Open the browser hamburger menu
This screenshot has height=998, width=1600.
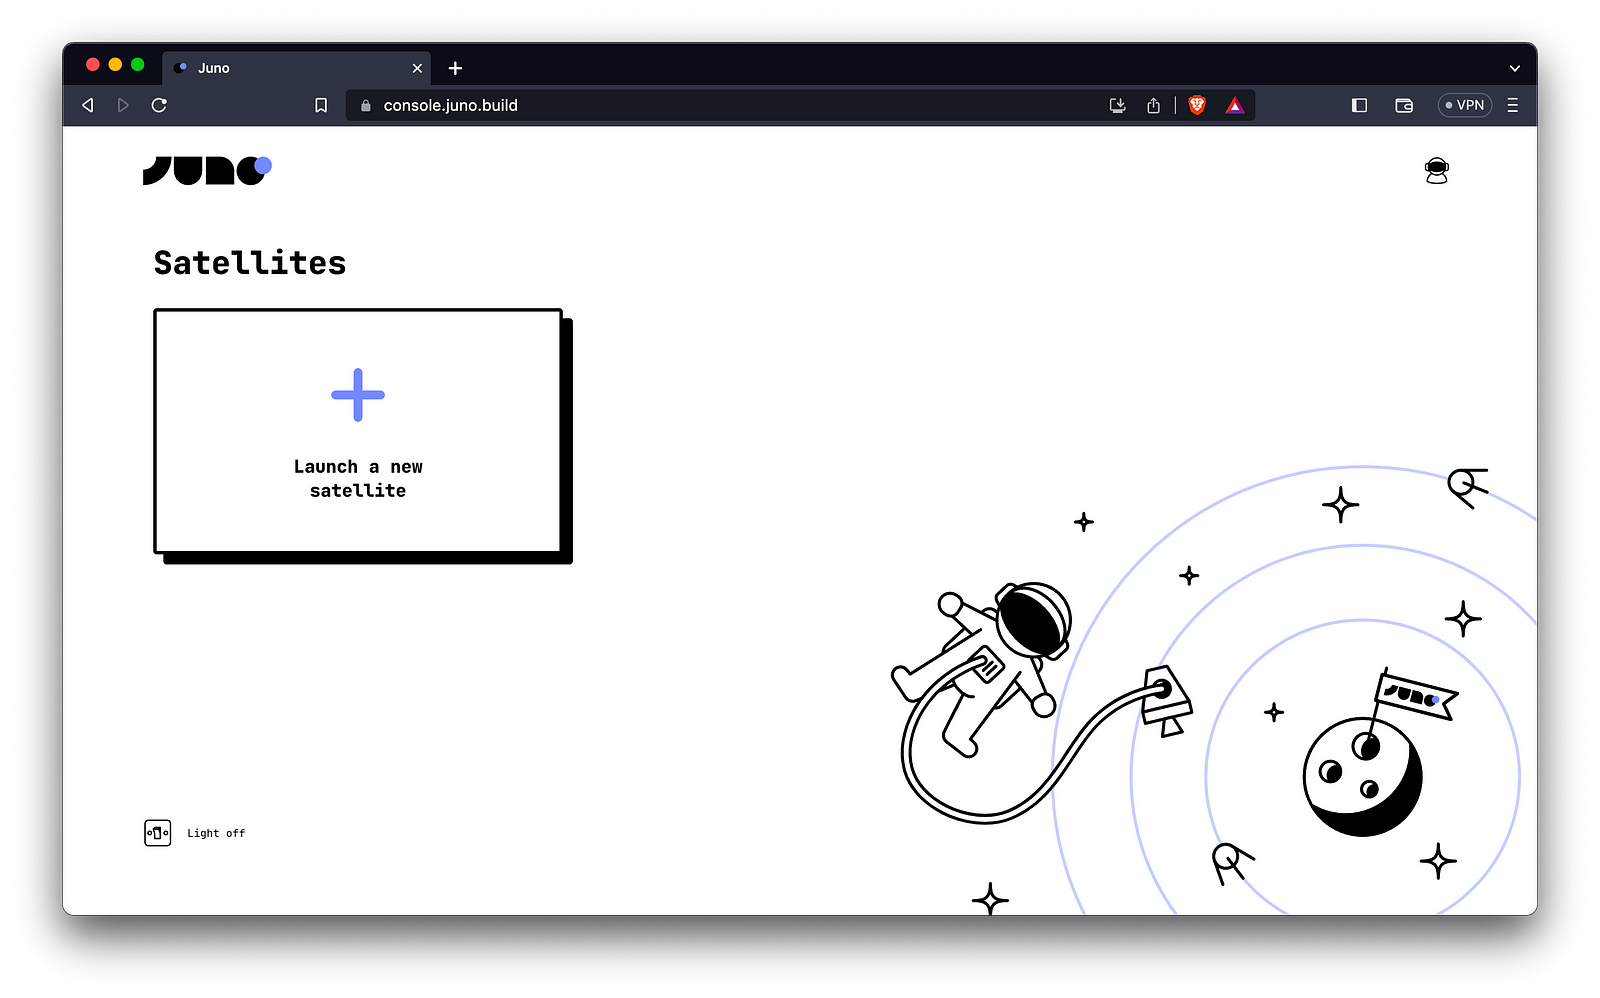tap(1513, 104)
